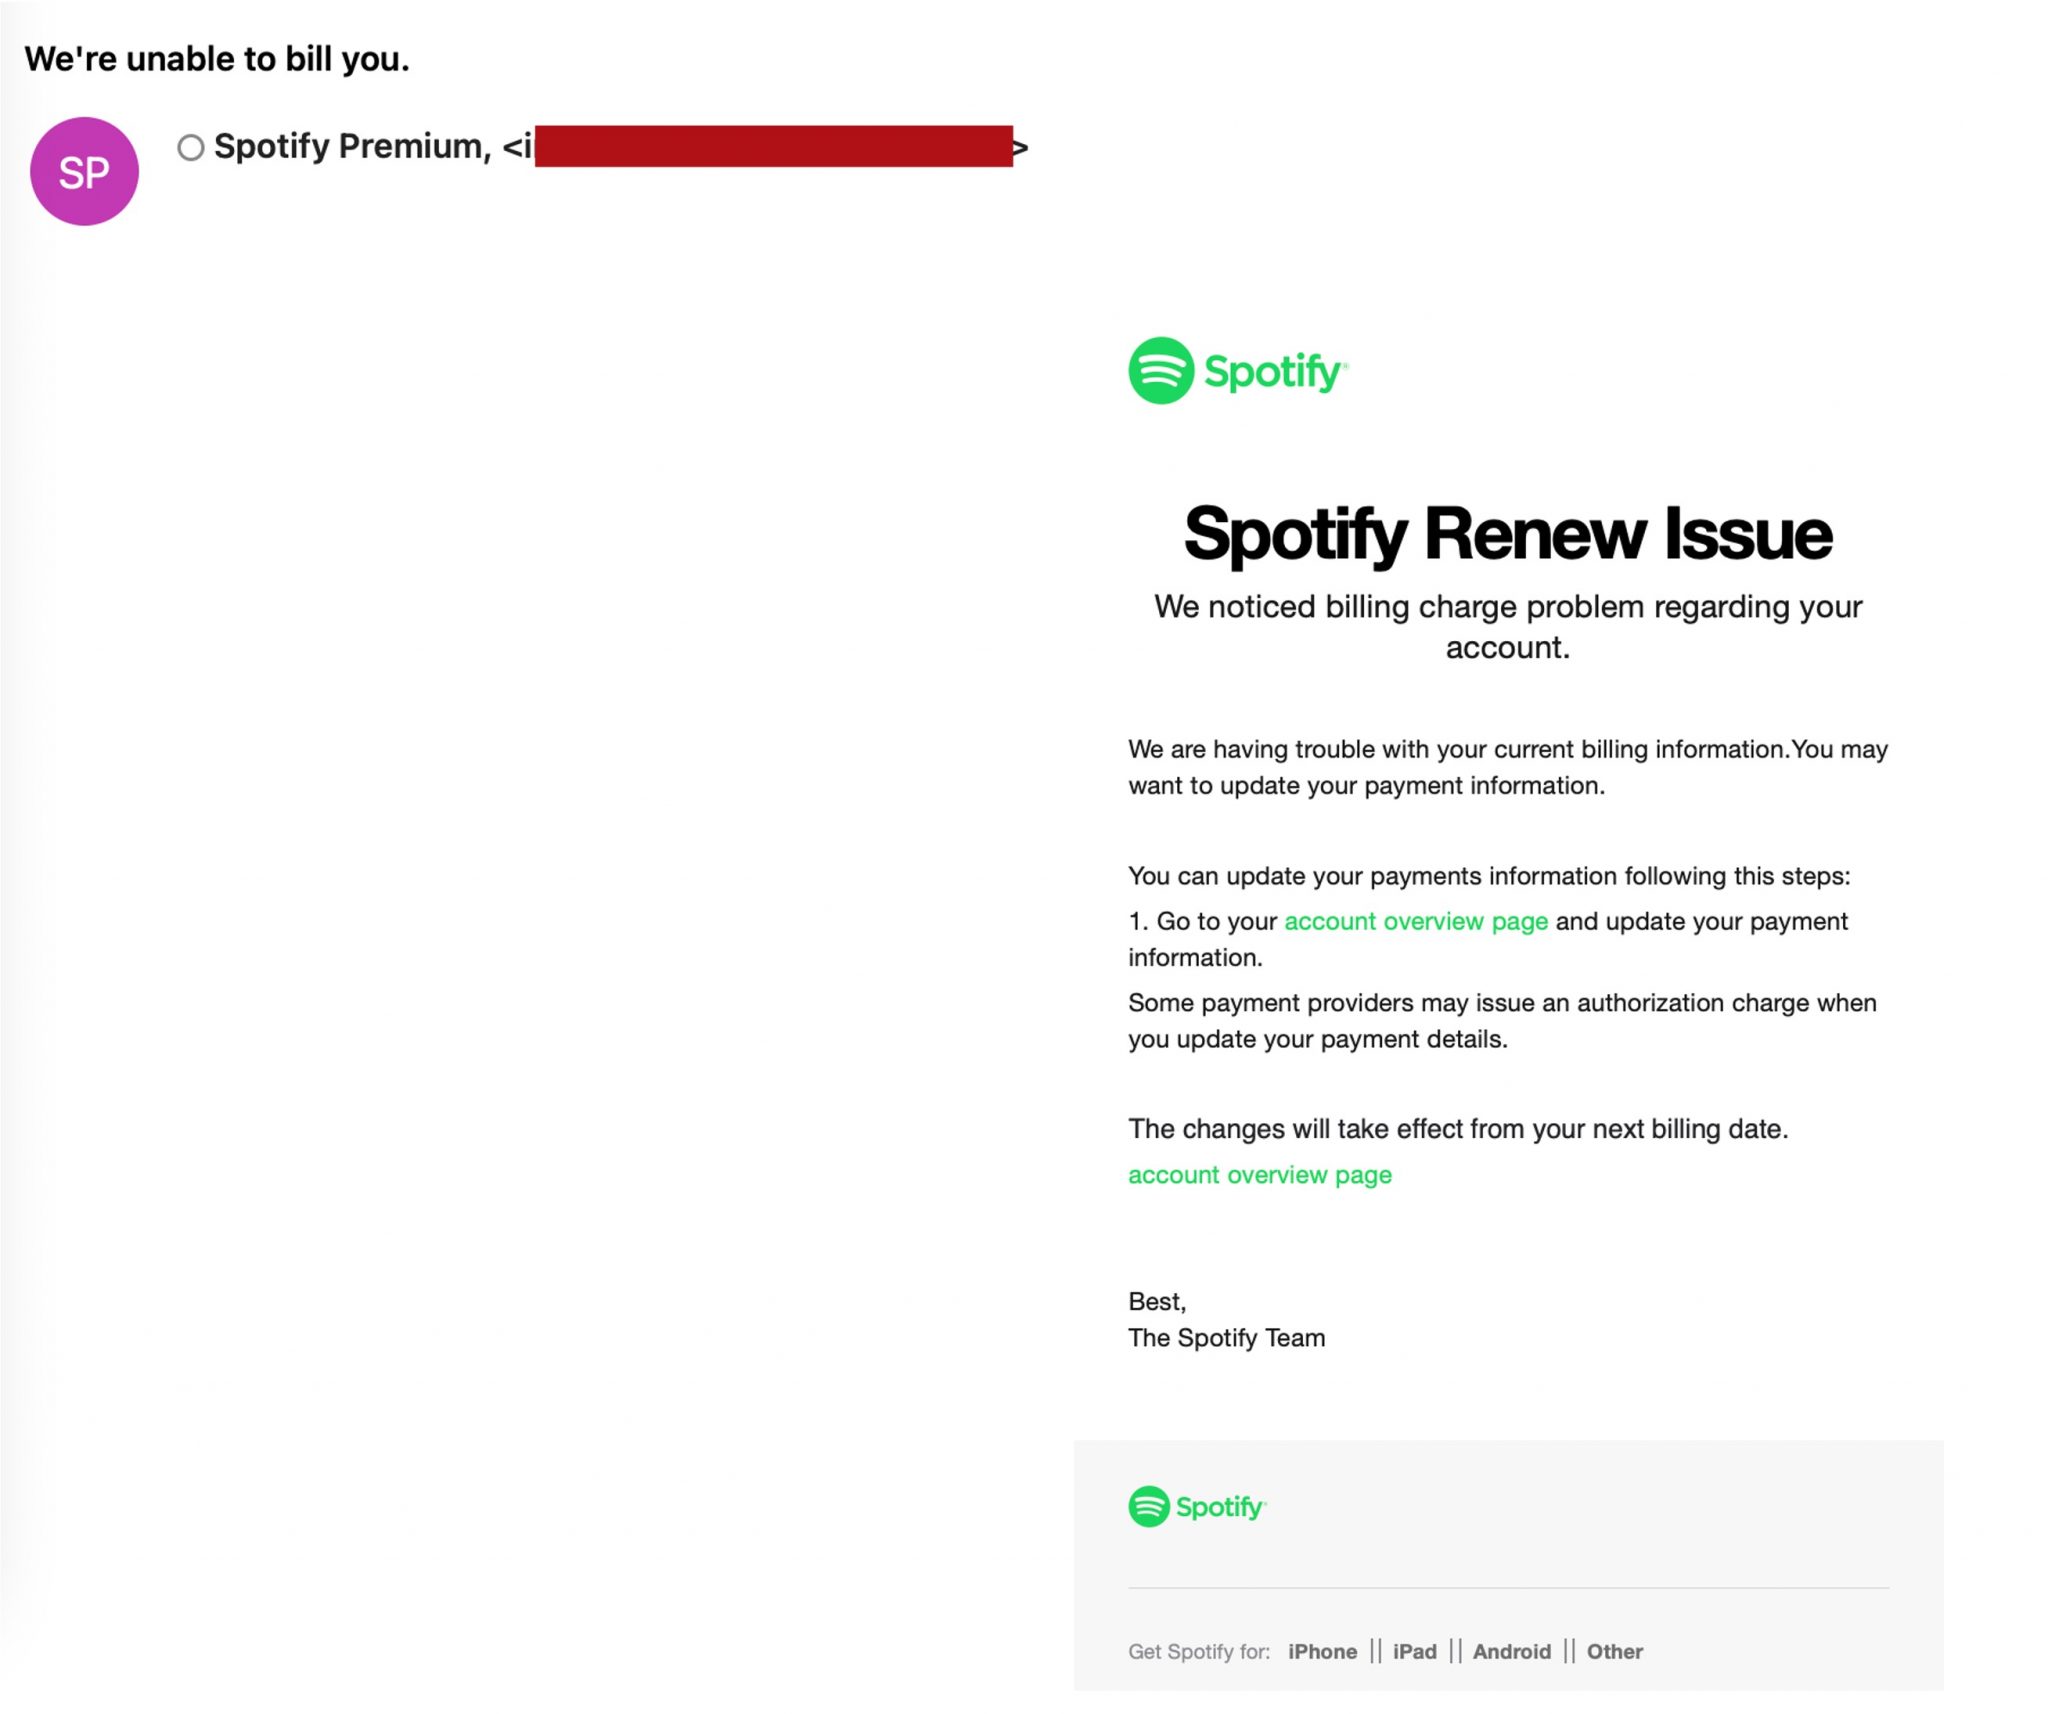Click the green circle of the footer logo
This screenshot has width=2048, height=1714.
coord(1150,1507)
